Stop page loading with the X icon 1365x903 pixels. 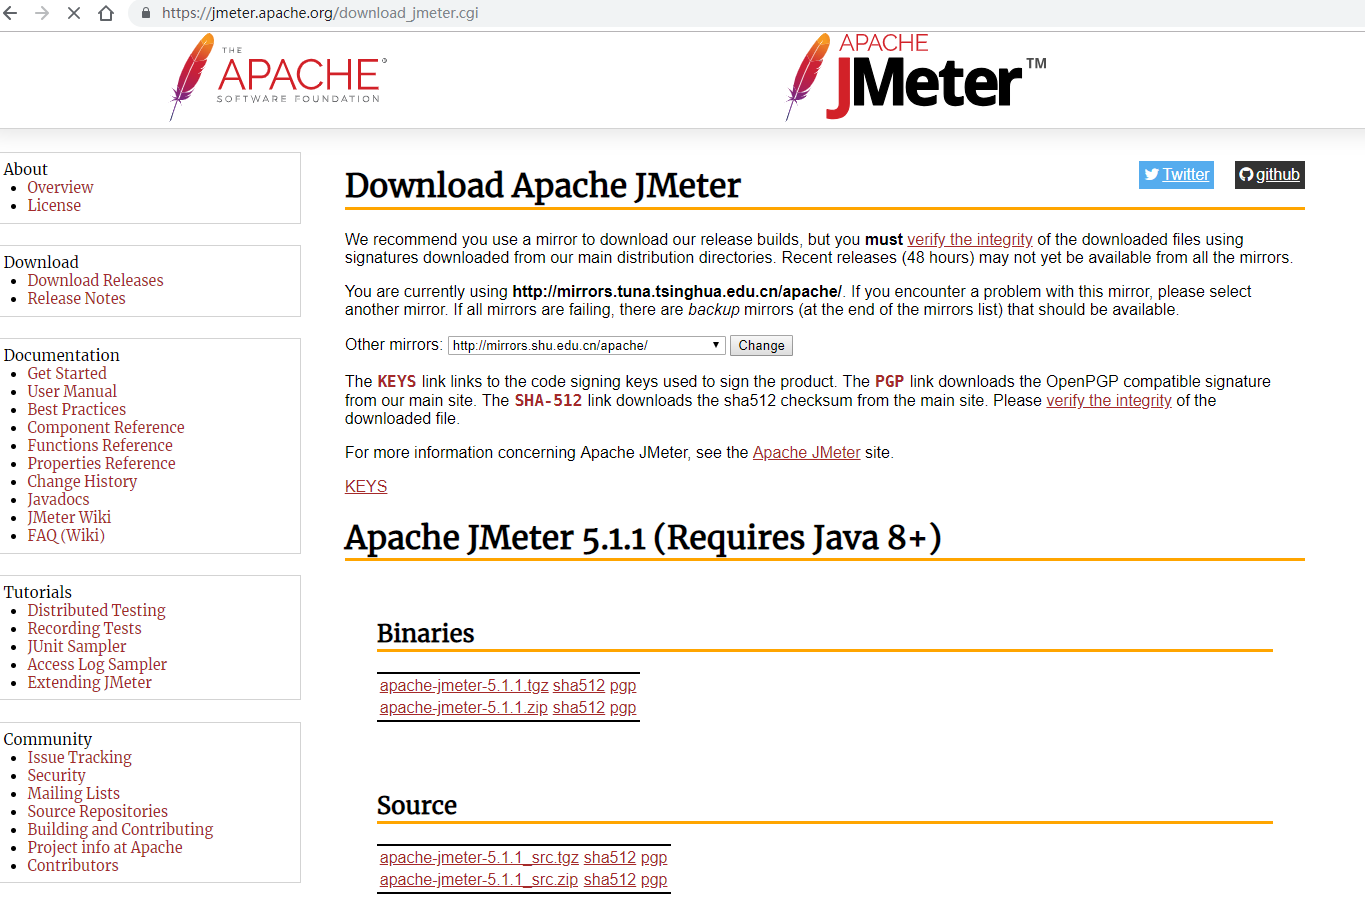tap(74, 13)
